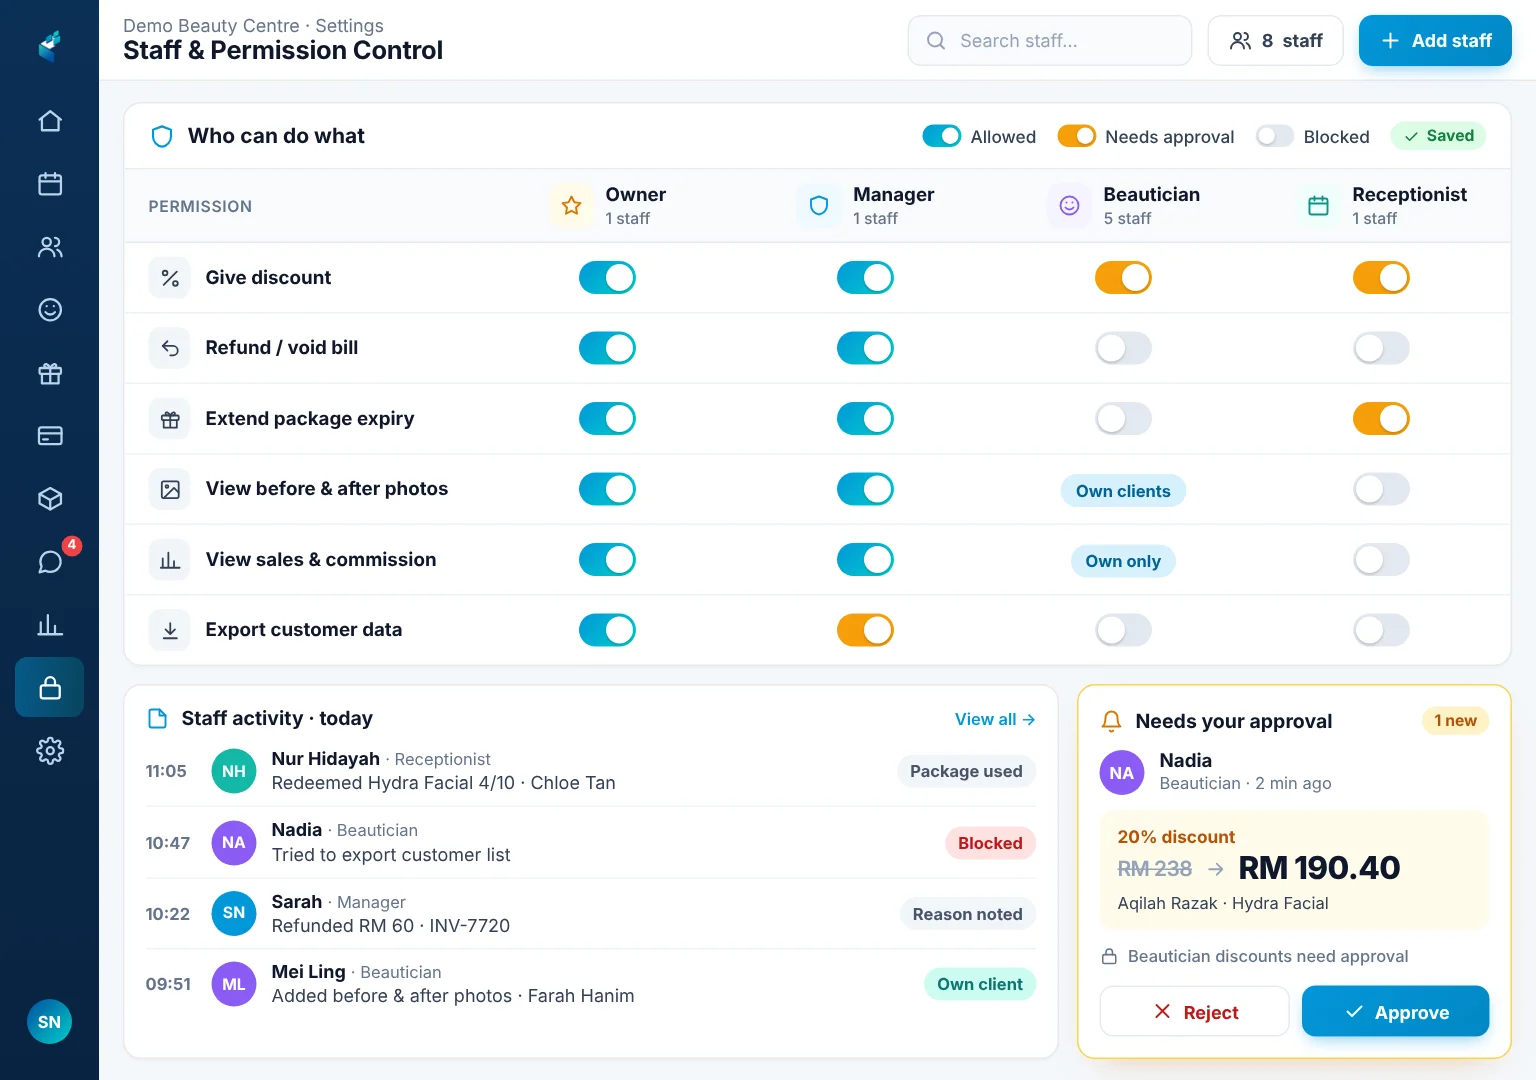This screenshot has width=1536, height=1080.
Task: Open the gear settings icon in the sidebar
Action: 50,750
